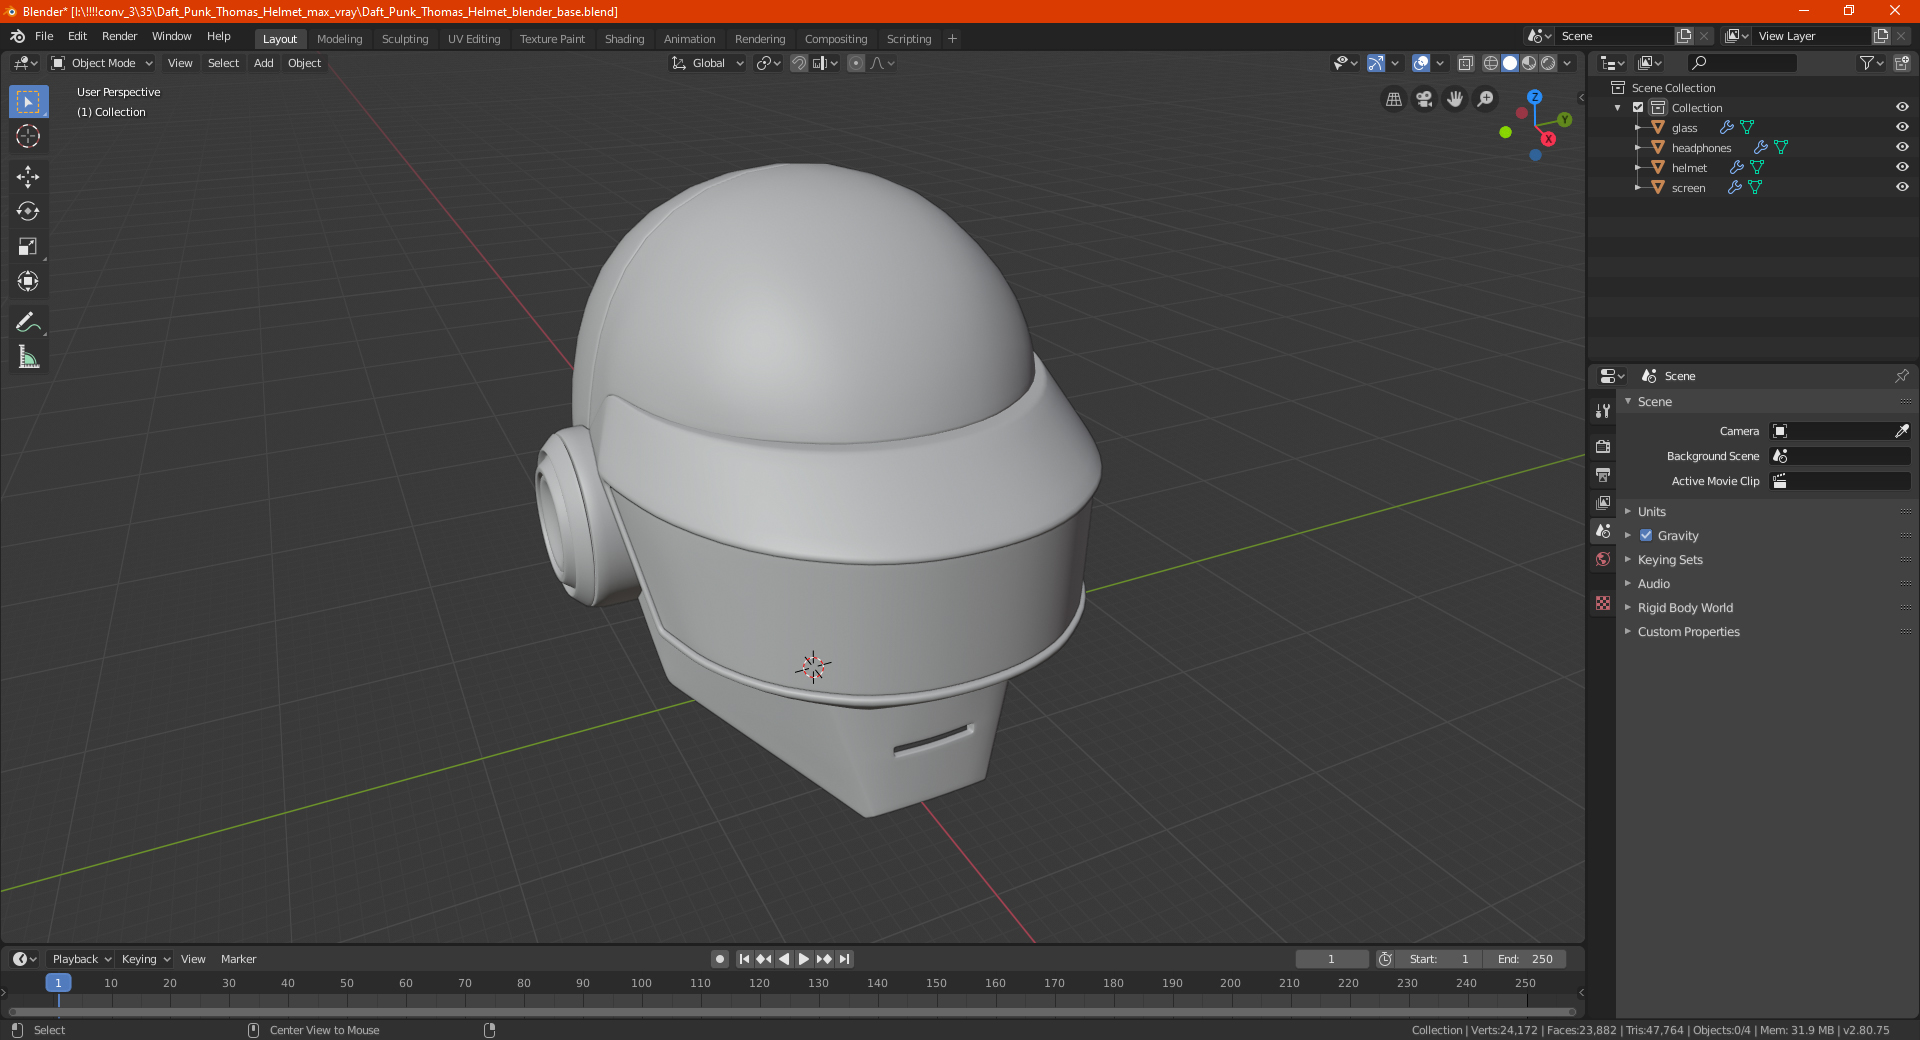Hide the headphones object in outliner
This screenshot has height=1040, width=1920.
coord(1902,147)
